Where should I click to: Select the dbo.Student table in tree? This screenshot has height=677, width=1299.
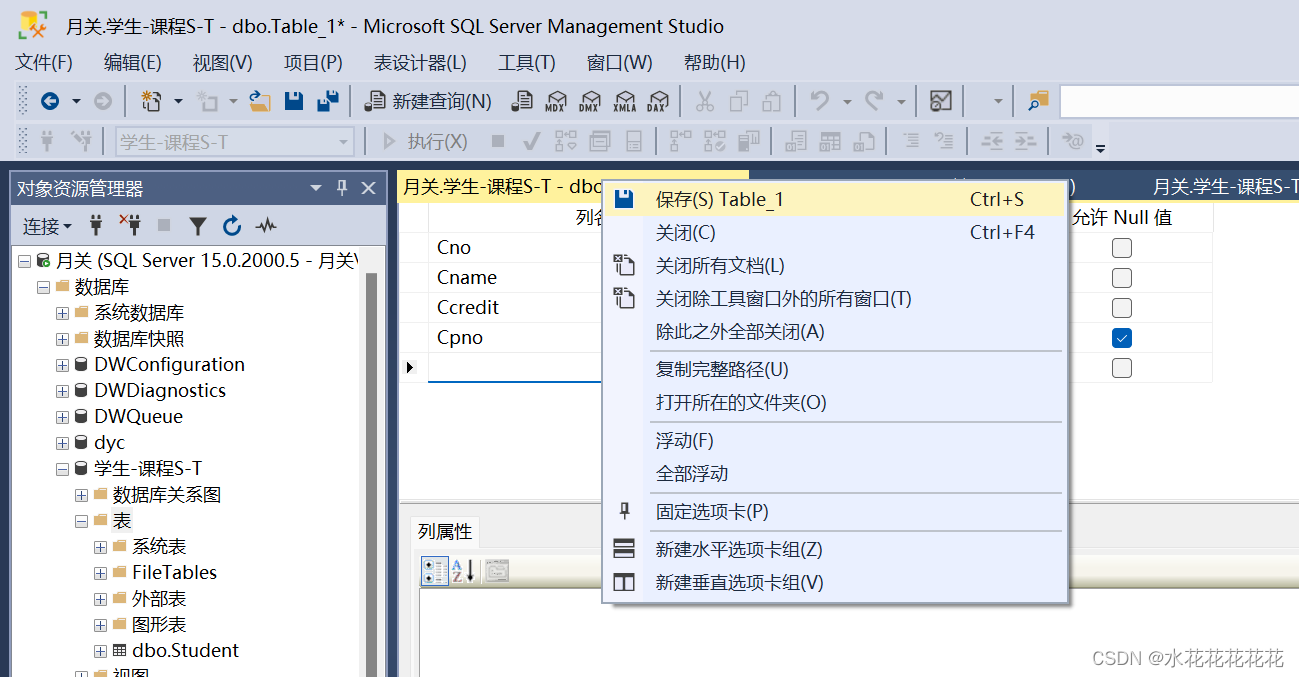coord(185,651)
